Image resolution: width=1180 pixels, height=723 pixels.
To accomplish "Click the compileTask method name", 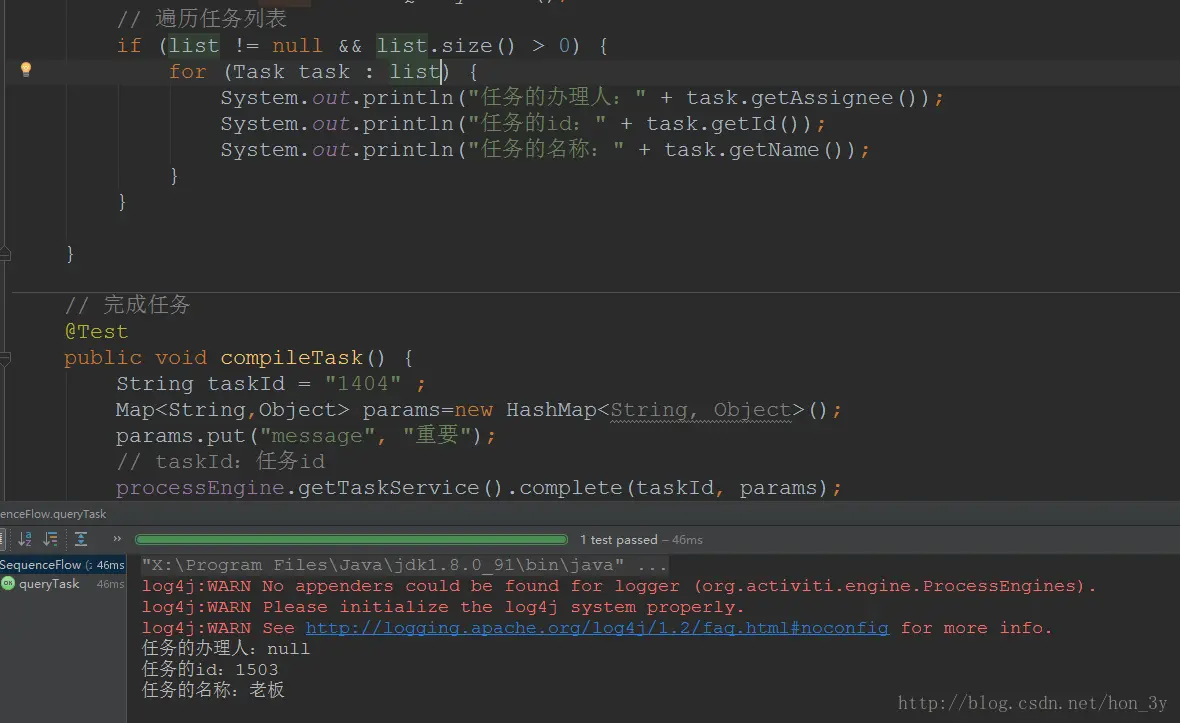I will point(291,358).
